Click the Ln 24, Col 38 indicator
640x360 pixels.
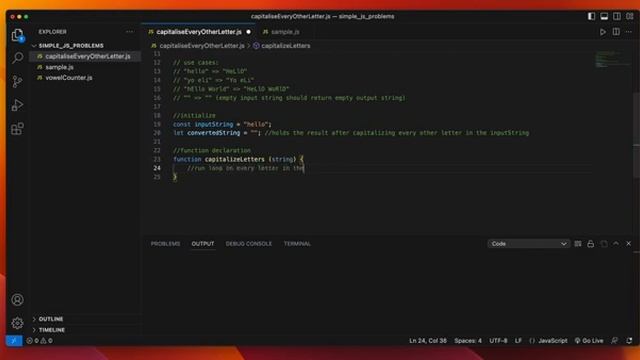click(428, 340)
